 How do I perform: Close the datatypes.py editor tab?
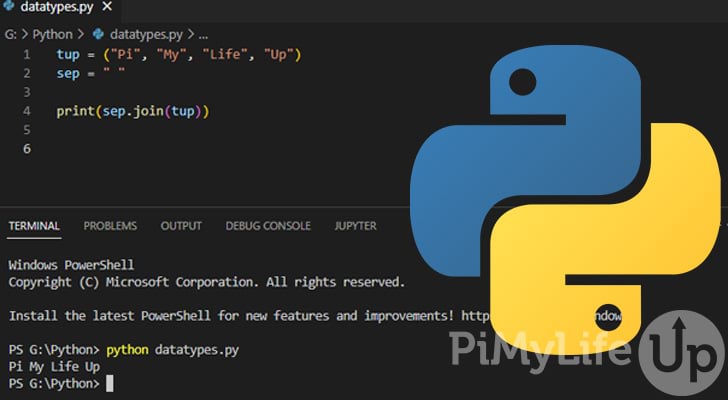pos(107,6)
